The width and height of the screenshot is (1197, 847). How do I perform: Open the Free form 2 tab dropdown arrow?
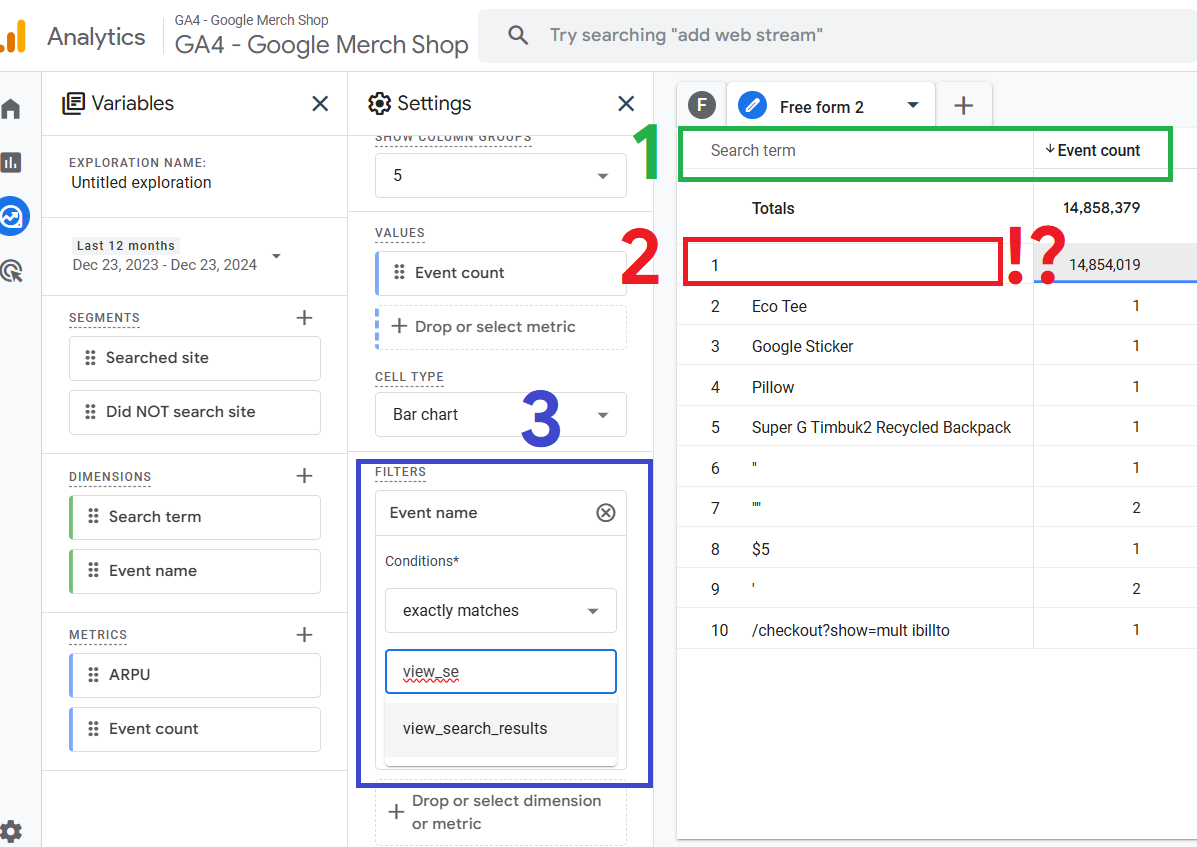pos(913,105)
